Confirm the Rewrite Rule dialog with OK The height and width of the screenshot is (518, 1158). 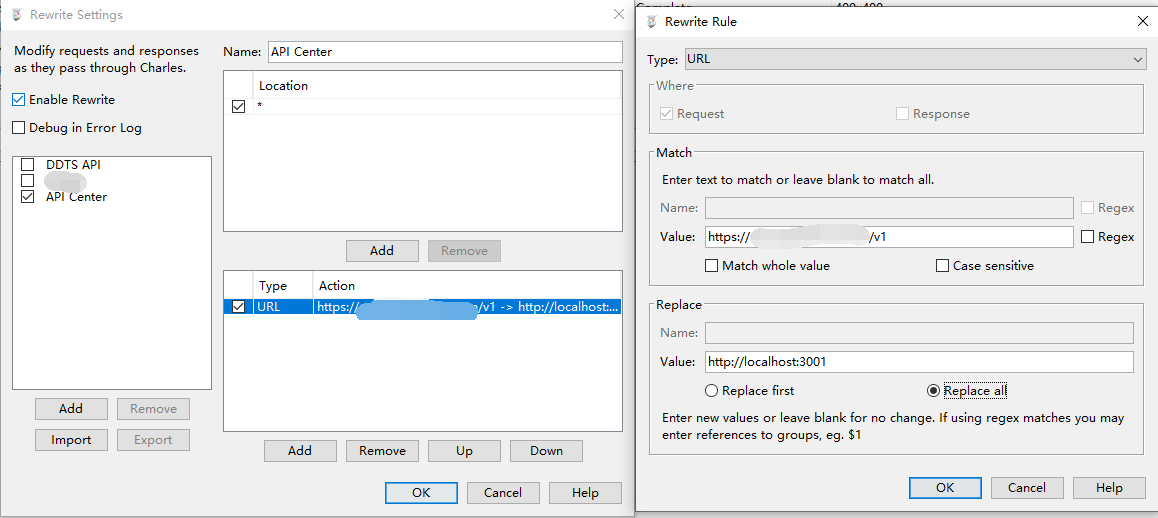(945, 488)
